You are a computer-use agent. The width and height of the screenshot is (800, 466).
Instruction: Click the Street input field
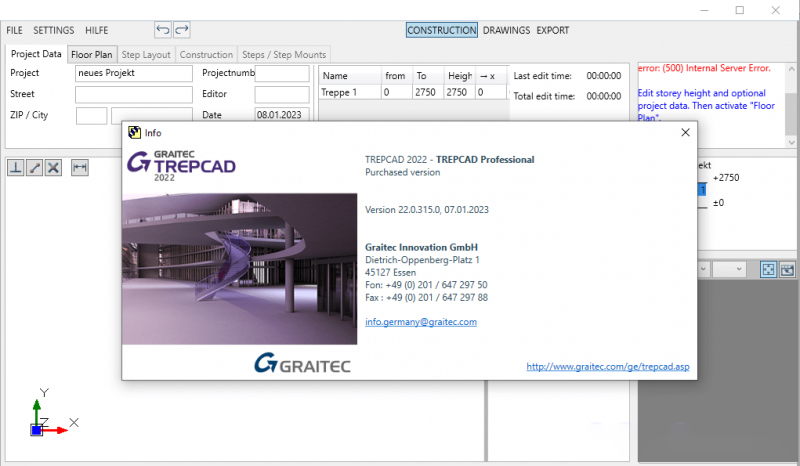click(x=134, y=94)
